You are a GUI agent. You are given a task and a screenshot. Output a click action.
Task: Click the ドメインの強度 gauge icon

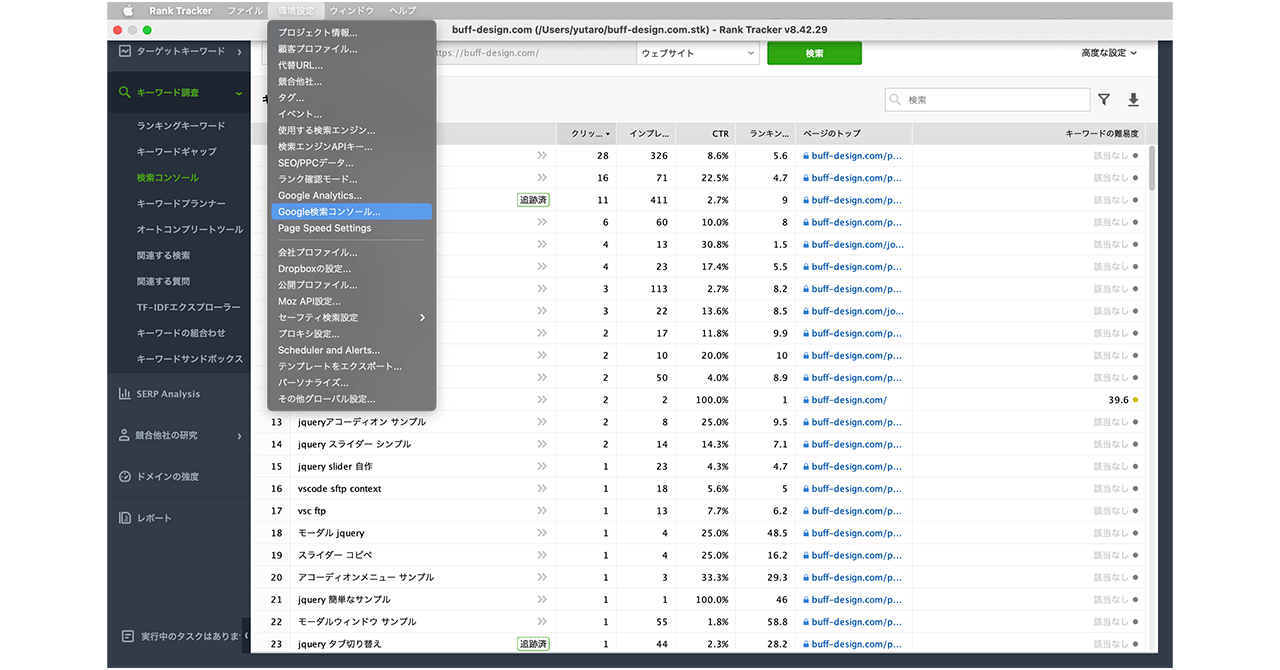click(125, 477)
